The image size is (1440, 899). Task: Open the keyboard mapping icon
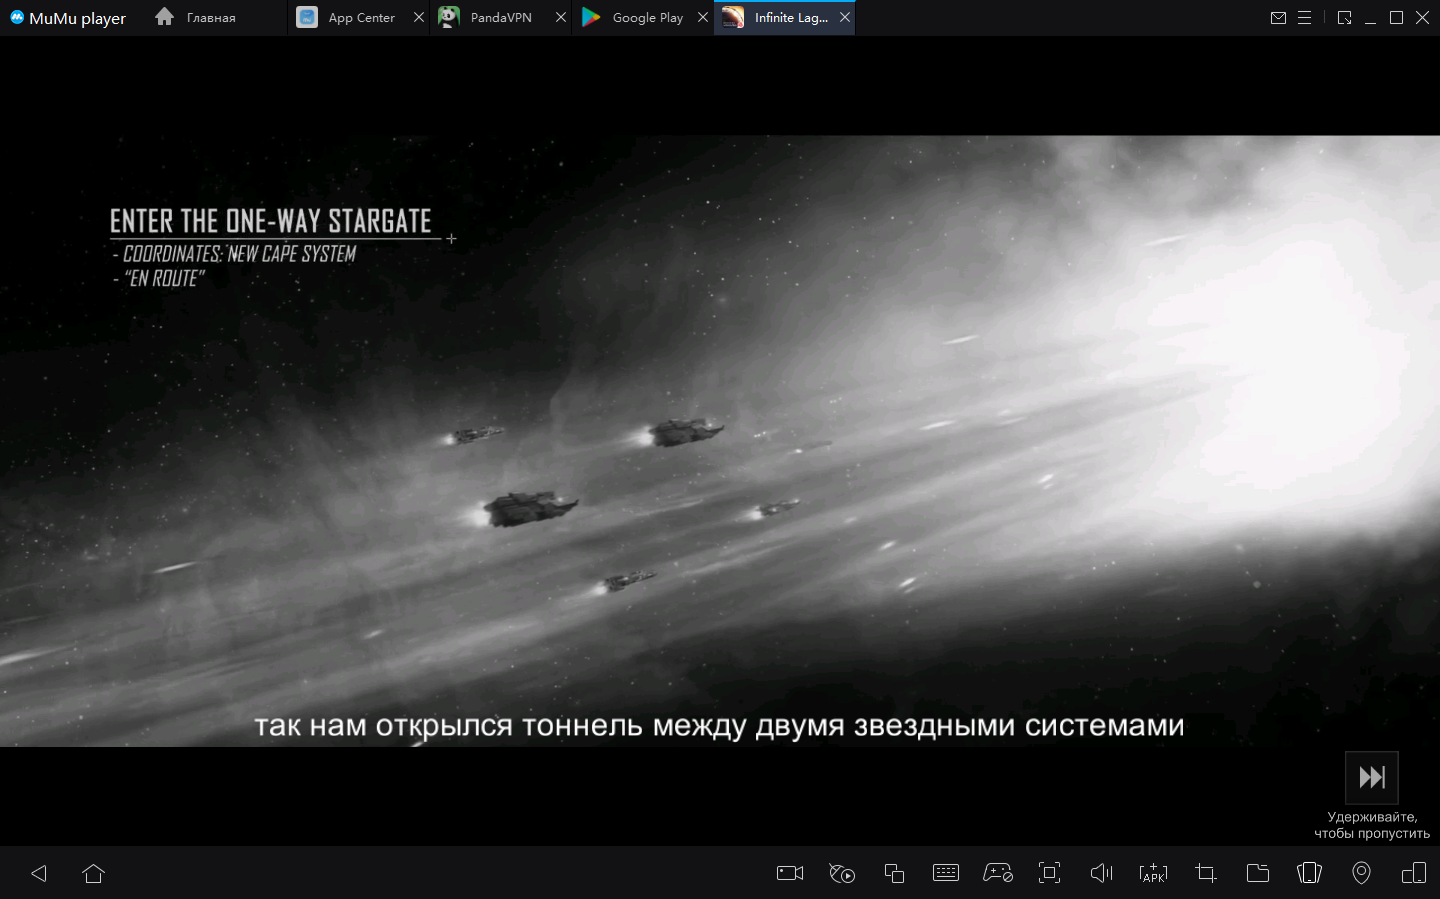[946, 873]
